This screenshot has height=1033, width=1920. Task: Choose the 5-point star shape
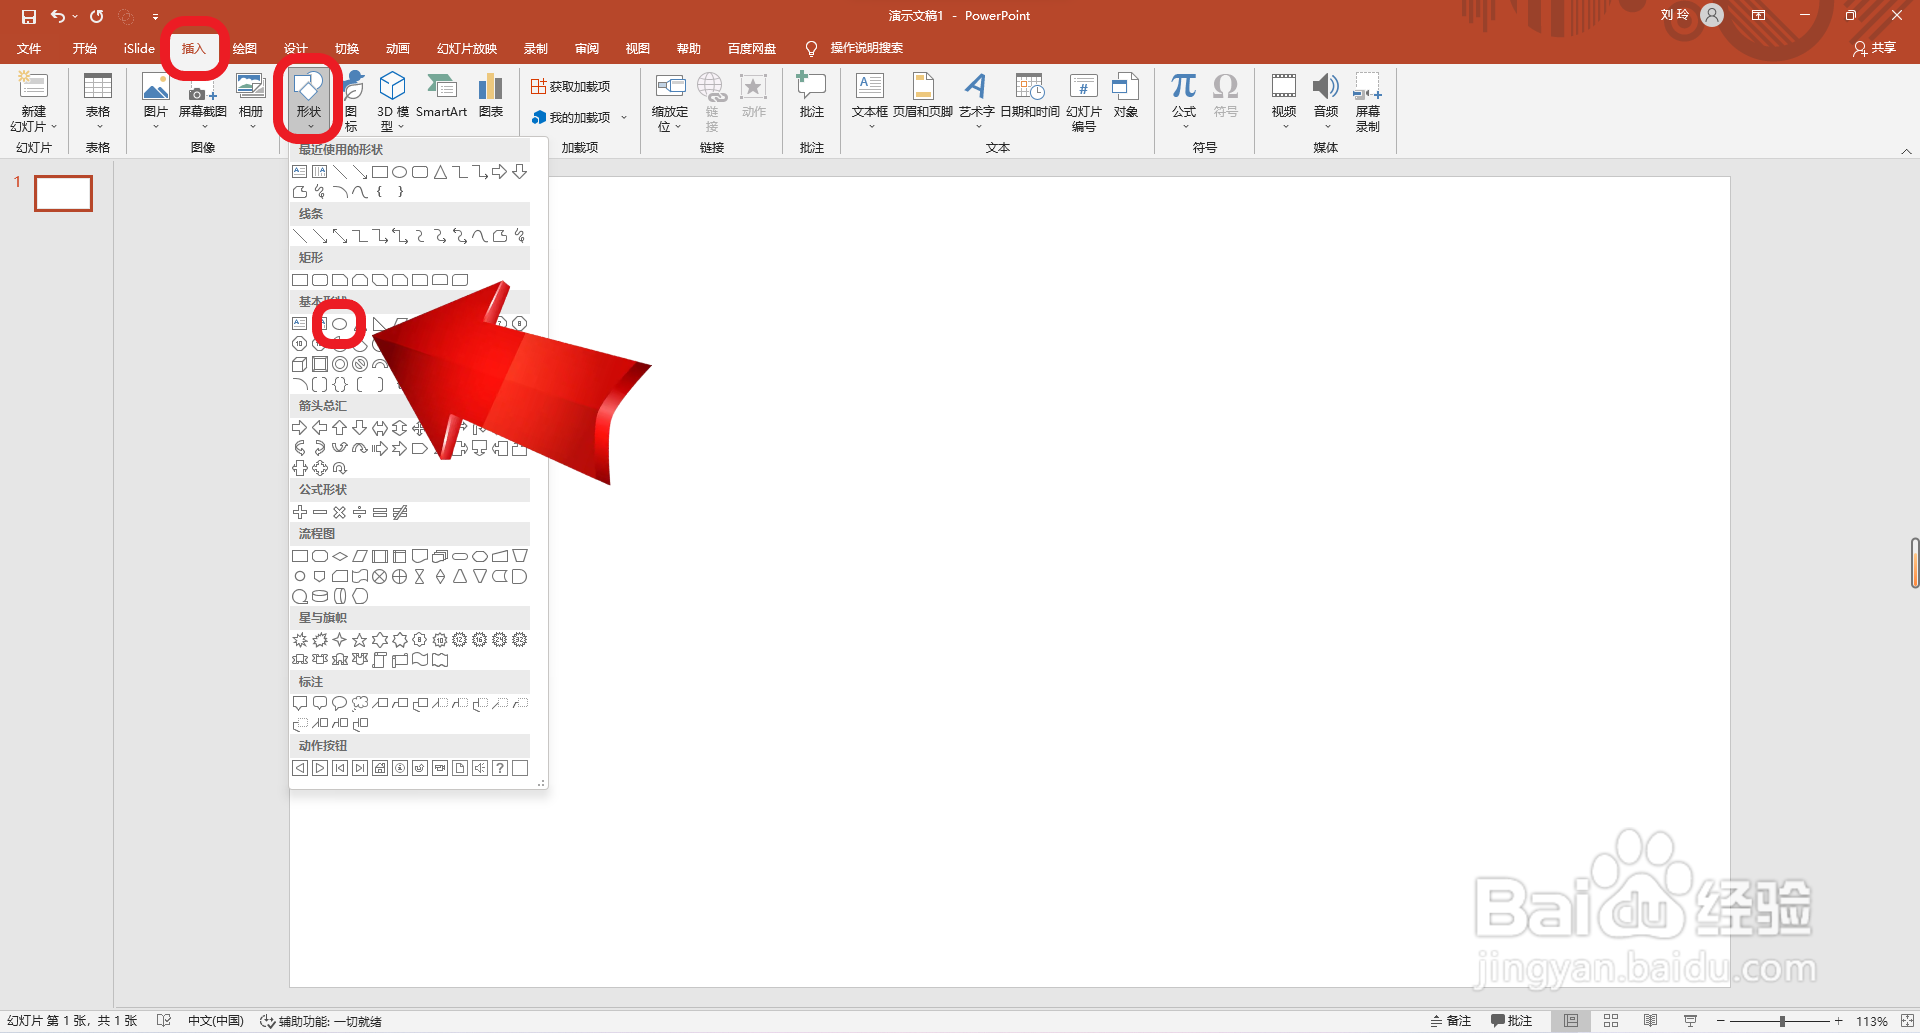(360, 640)
